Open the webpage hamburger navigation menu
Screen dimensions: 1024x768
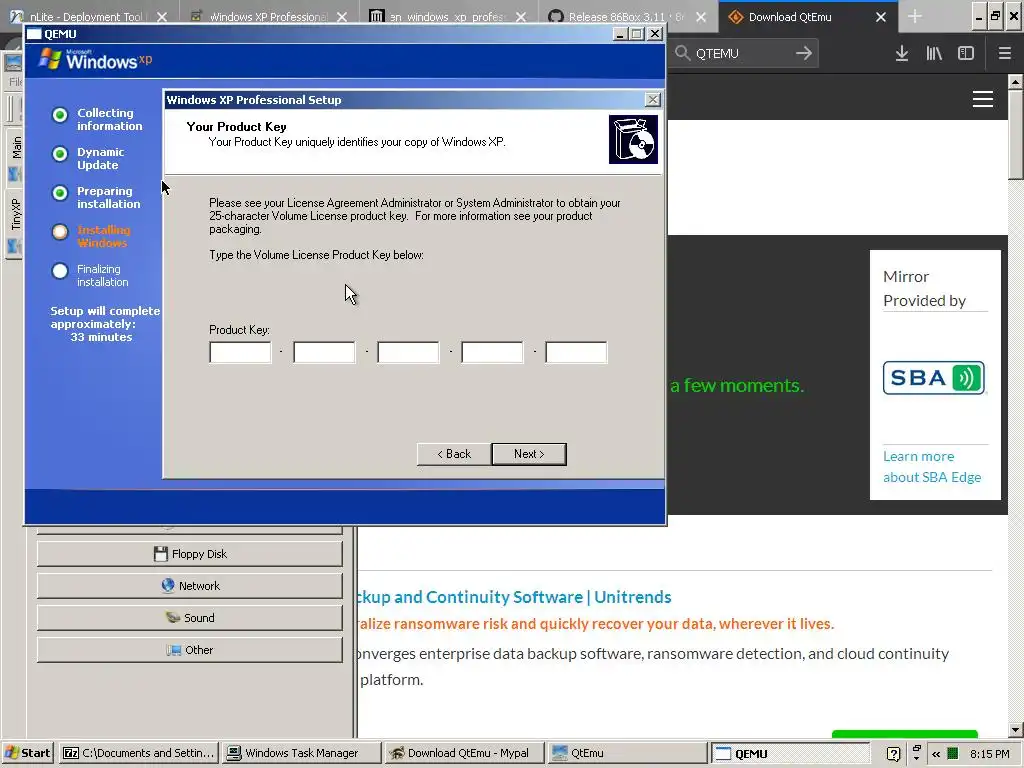point(983,99)
